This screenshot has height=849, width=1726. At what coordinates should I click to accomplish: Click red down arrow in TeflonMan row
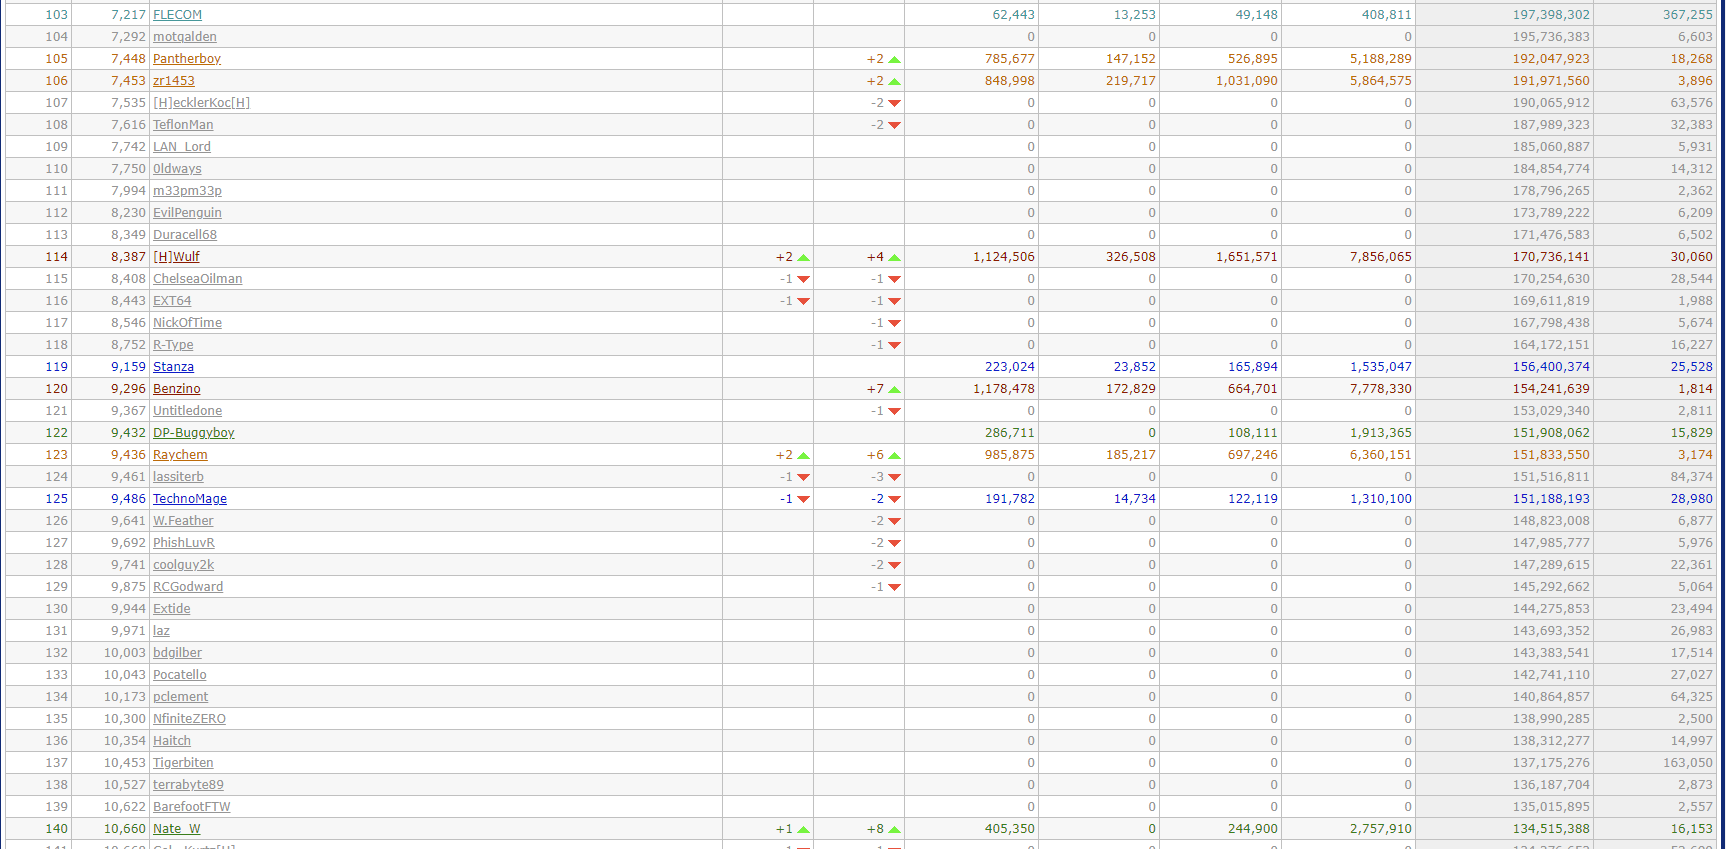(x=894, y=126)
